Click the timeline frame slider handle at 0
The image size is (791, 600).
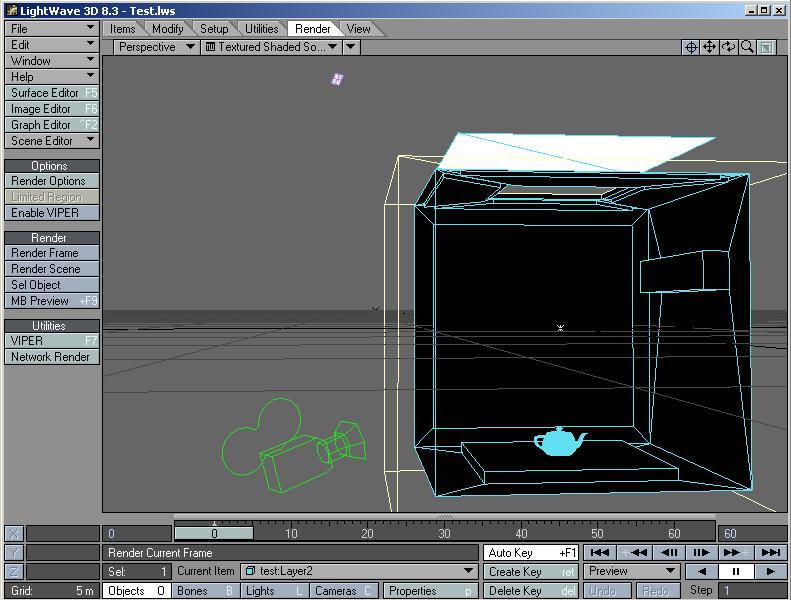(214, 533)
